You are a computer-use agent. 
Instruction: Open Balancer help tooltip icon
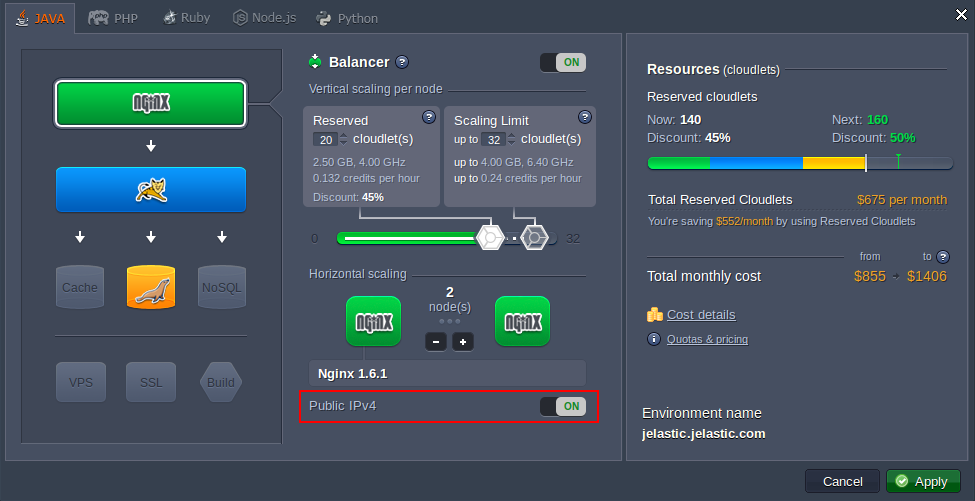coord(402,62)
